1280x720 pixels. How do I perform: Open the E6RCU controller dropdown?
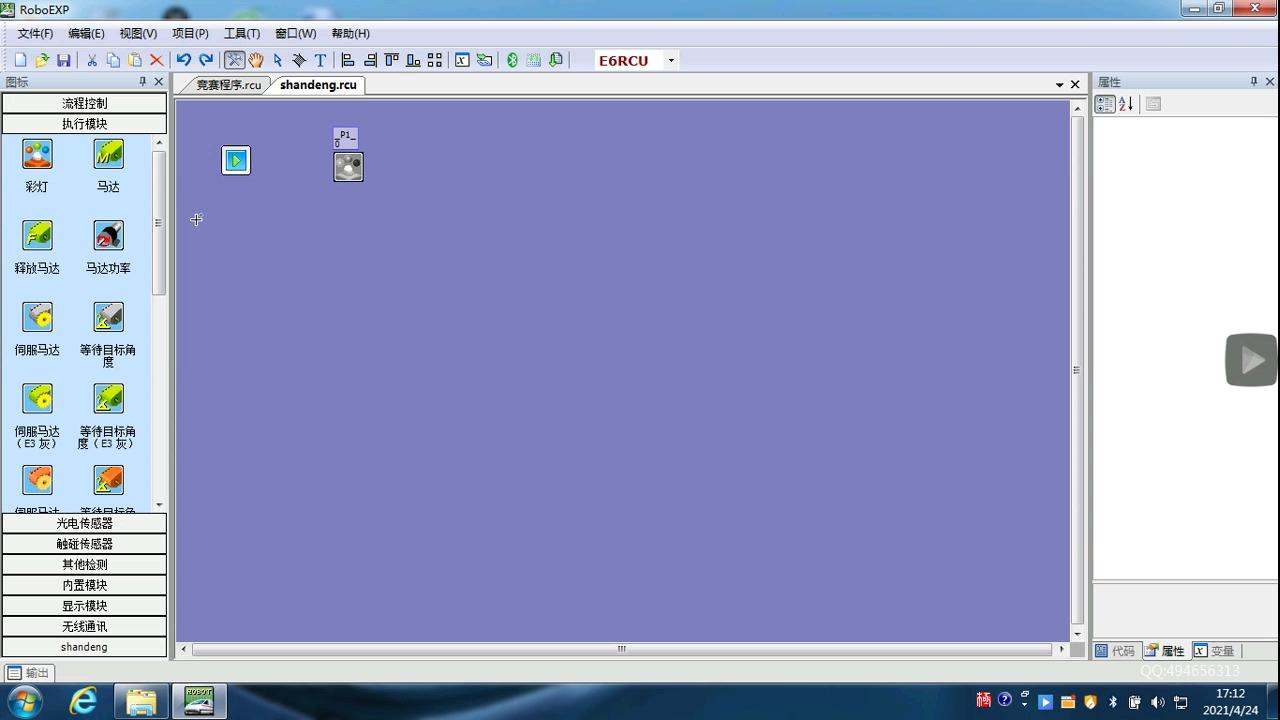[x=671, y=60]
